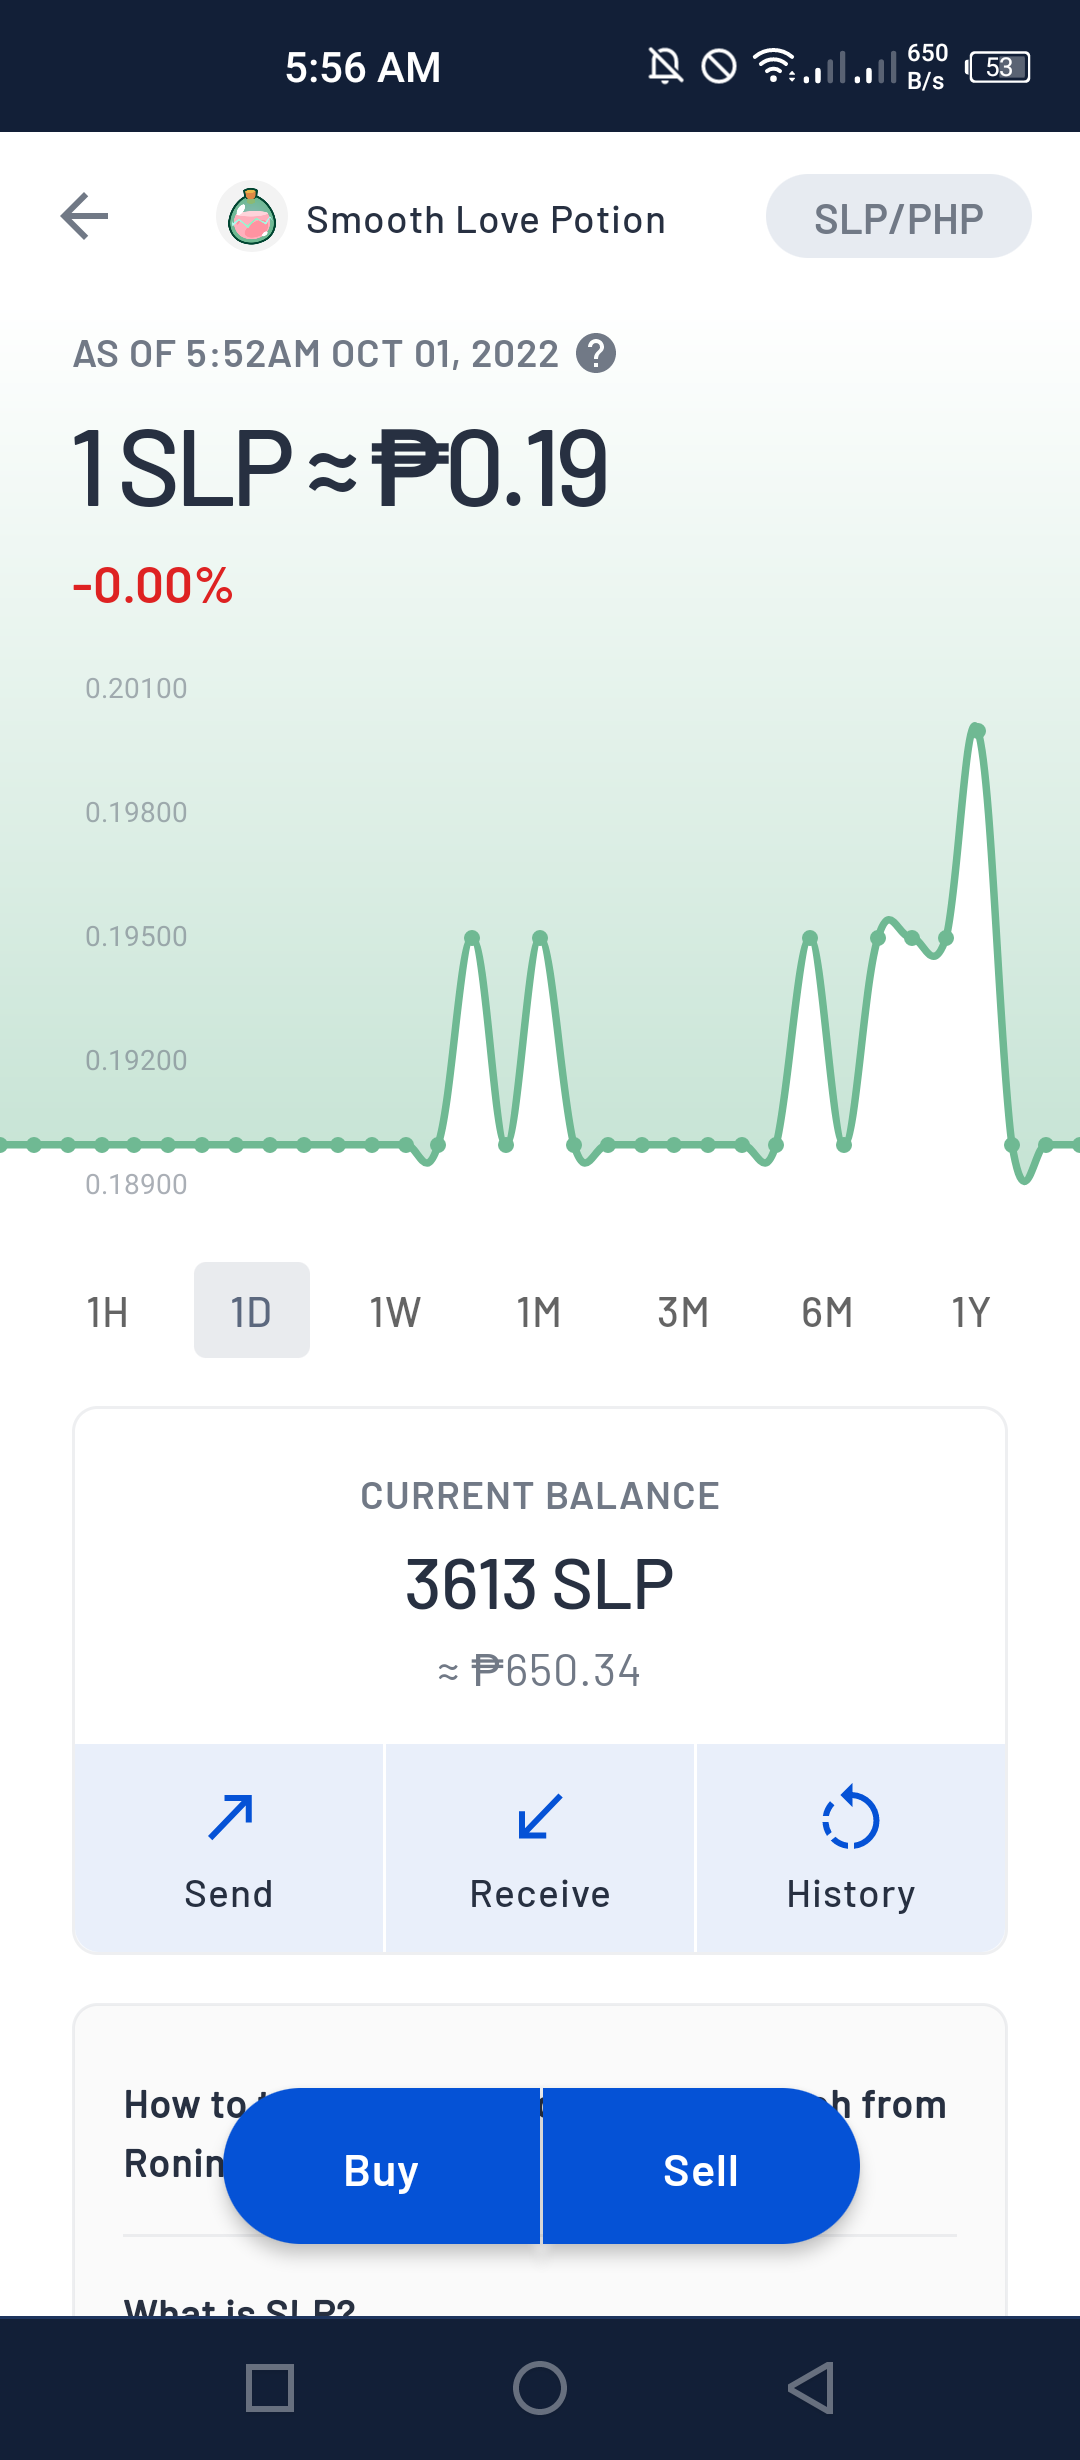Select the 3M chart range
The image size is (1080, 2460).
(683, 1311)
